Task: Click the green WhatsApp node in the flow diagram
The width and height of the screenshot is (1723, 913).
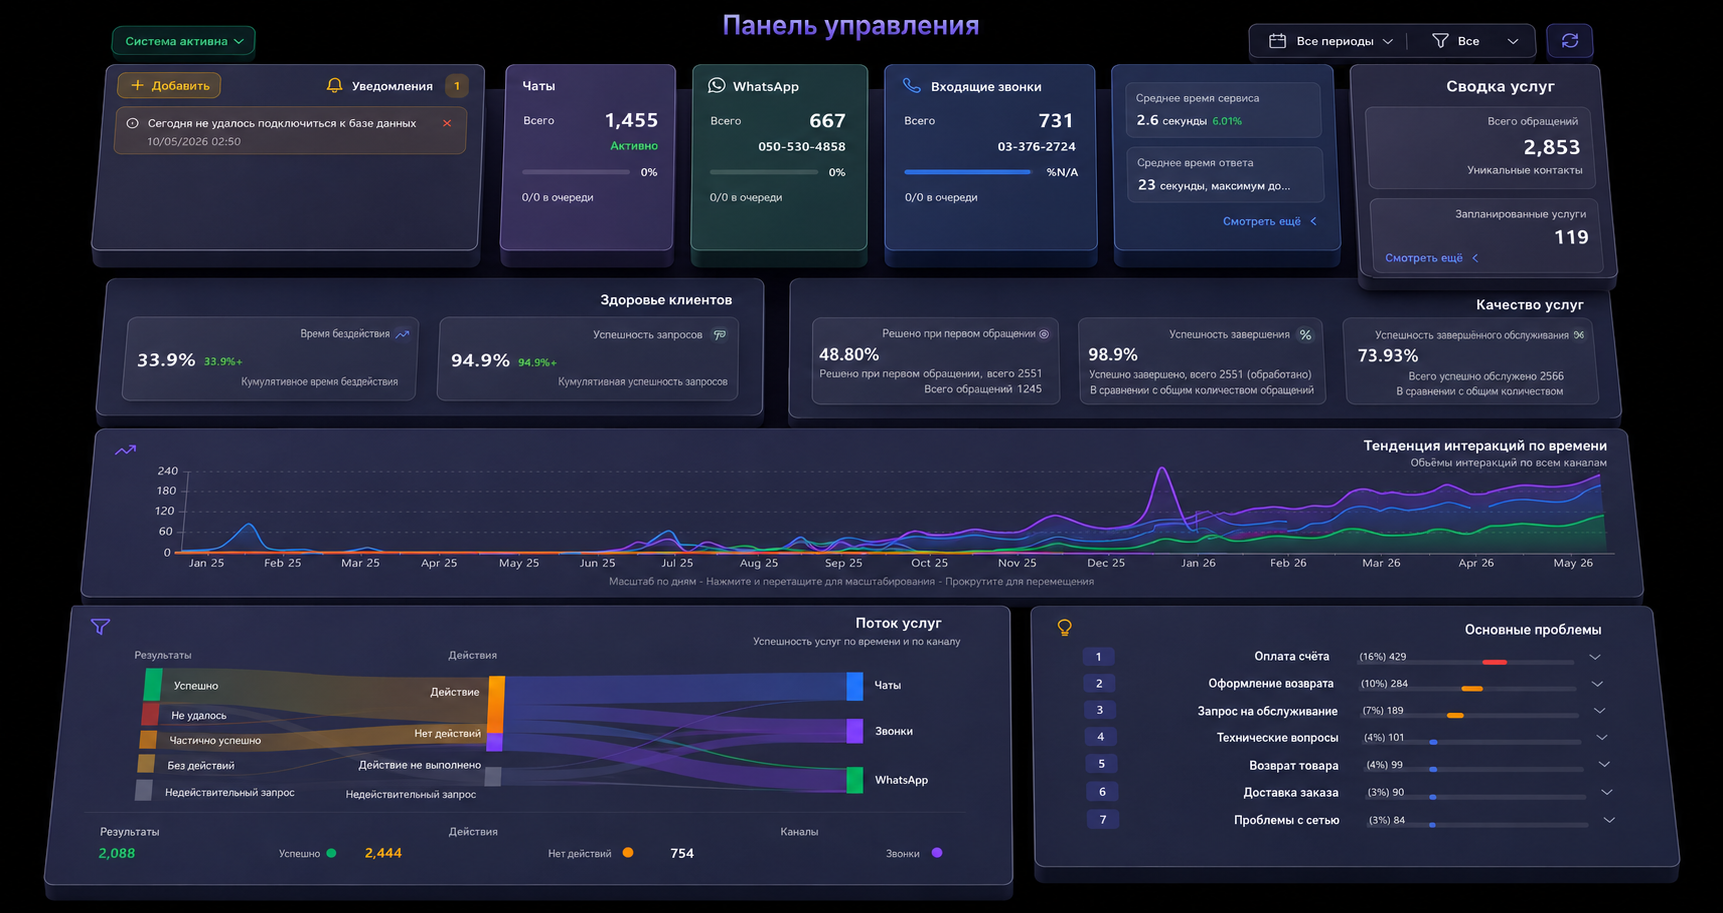Action: tap(855, 780)
